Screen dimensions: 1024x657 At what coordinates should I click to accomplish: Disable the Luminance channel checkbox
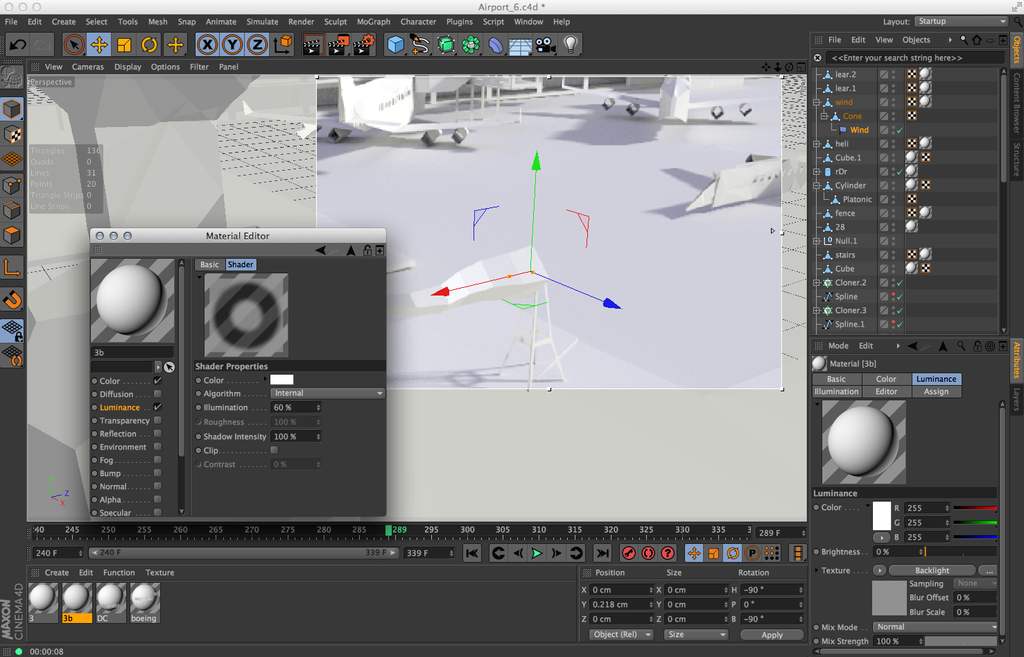coord(157,407)
